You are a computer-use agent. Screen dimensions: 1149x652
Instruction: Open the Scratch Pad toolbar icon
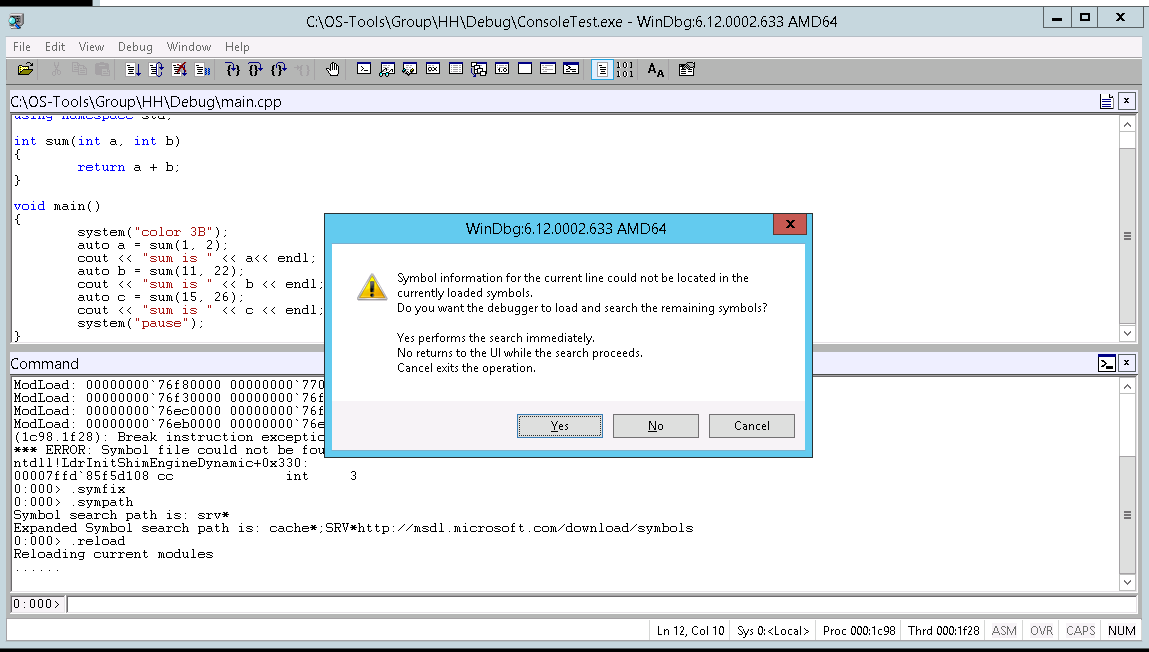coord(525,69)
